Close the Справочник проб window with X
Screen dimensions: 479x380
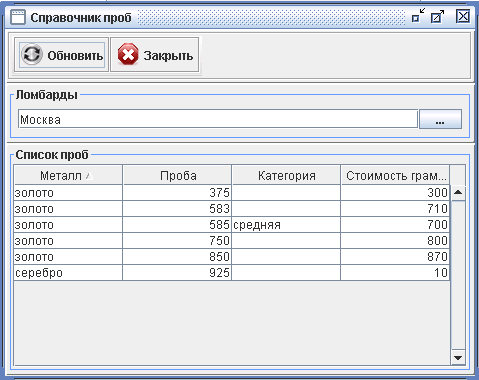coord(463,16)
